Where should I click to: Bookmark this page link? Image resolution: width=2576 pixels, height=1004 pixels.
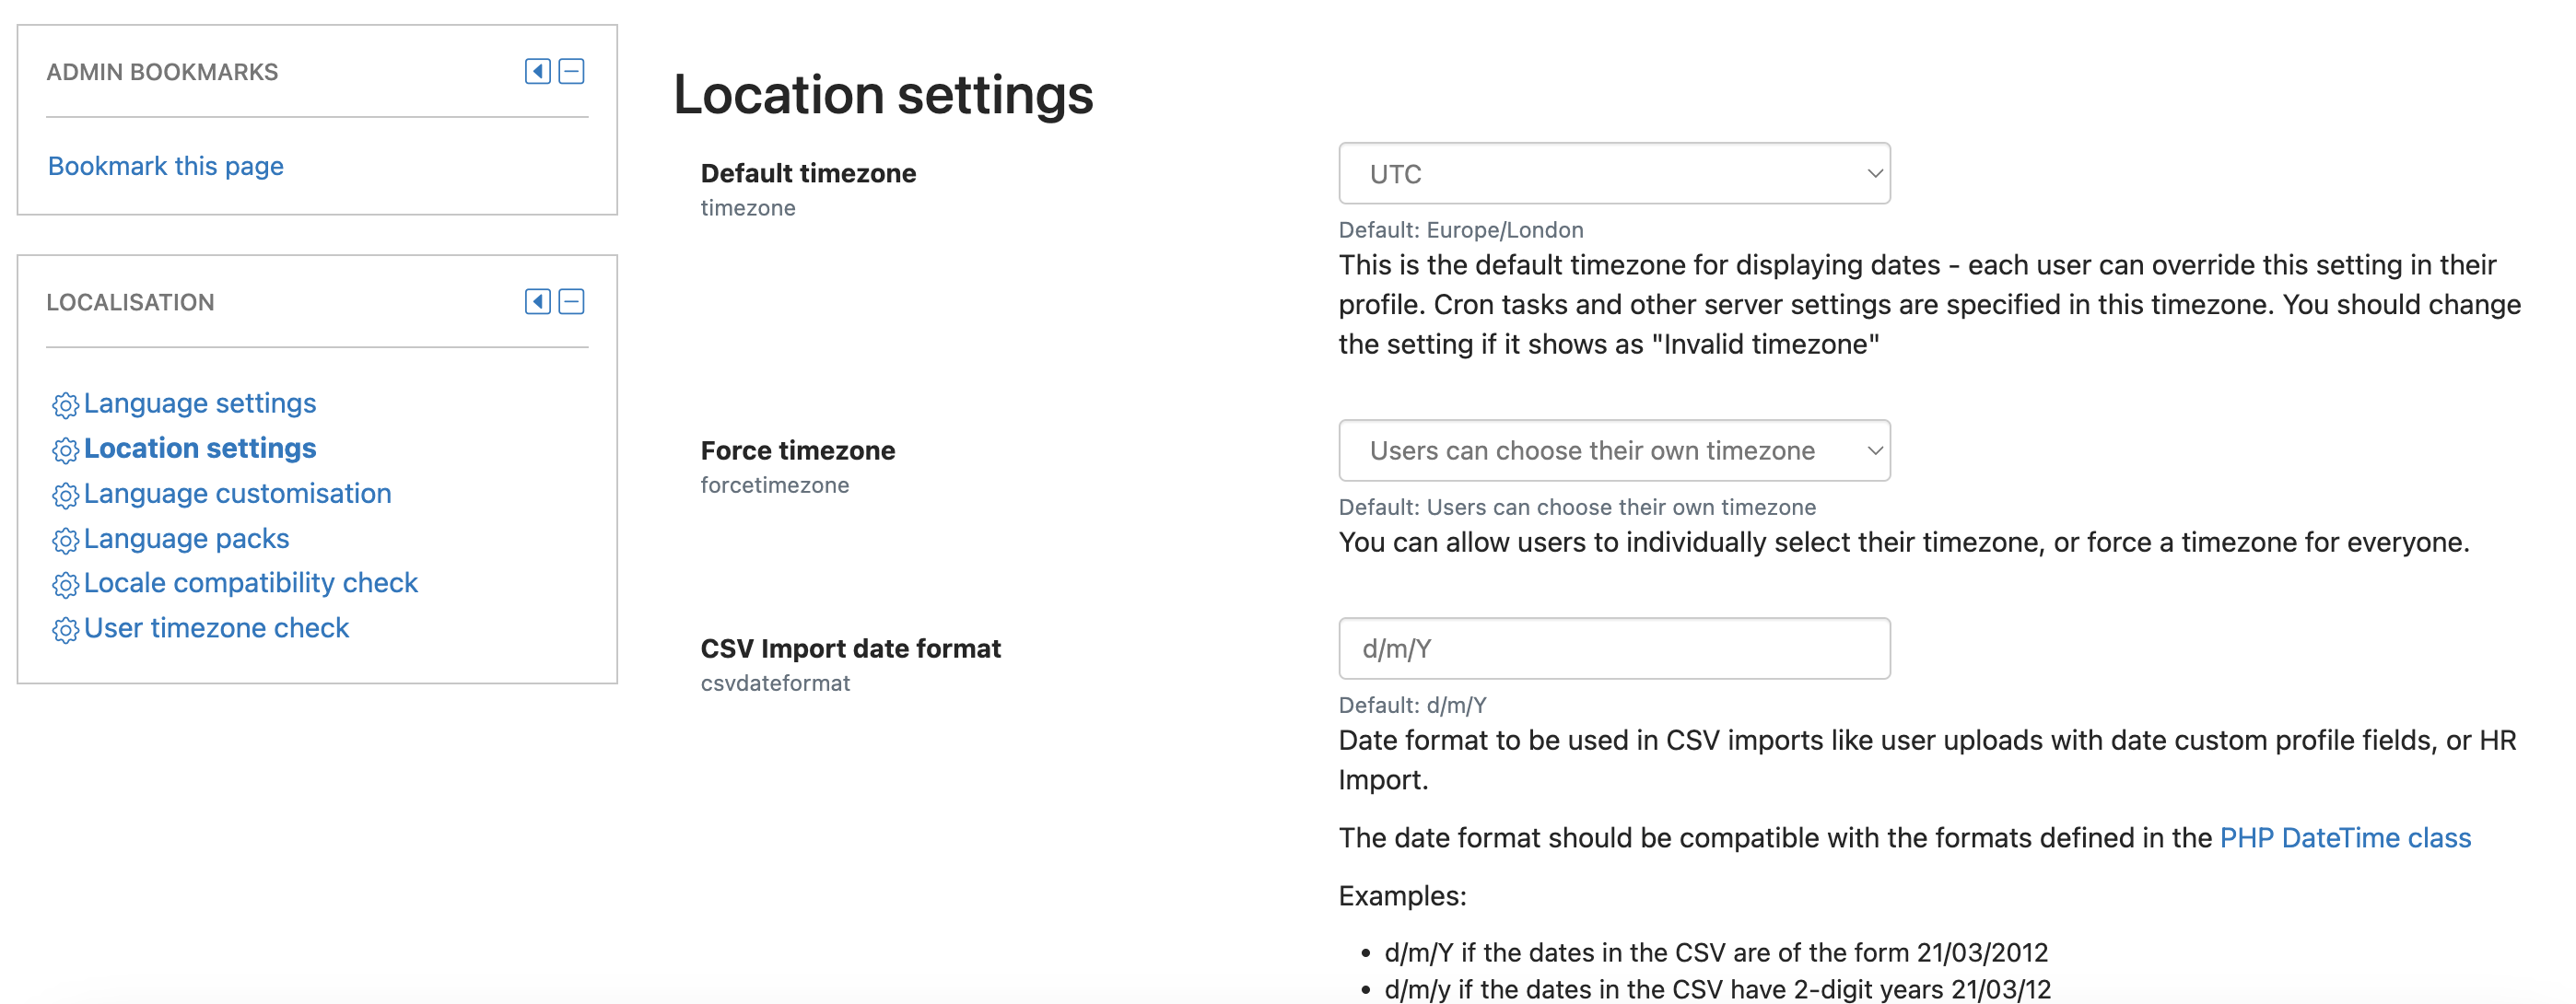(166, 166)
